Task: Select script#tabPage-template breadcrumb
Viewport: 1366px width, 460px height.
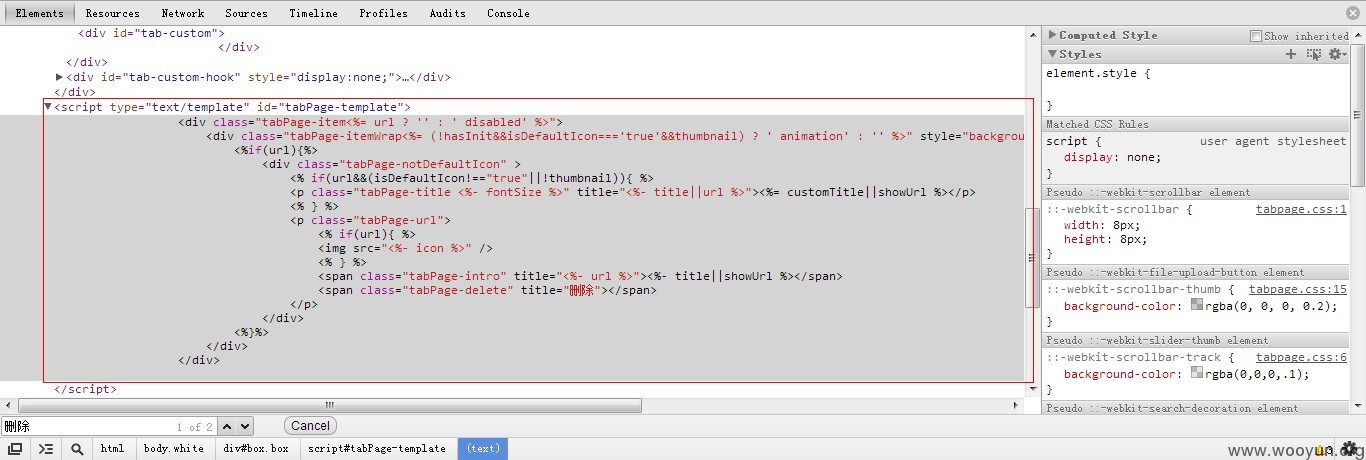Action: coord(377,449)
